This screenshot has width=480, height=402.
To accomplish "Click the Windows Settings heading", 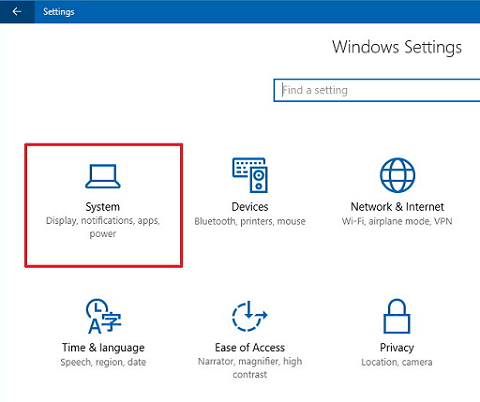I will pos(397,47).
